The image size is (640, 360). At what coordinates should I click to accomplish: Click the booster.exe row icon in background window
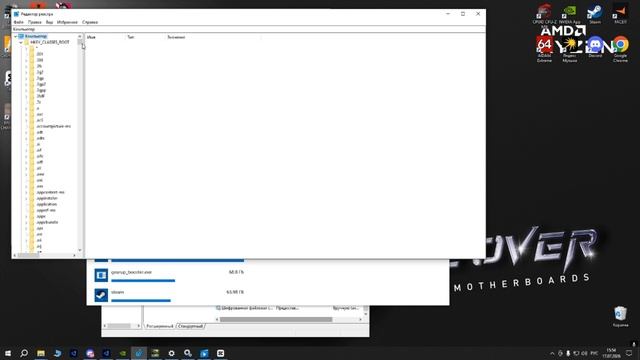[101, 275]
